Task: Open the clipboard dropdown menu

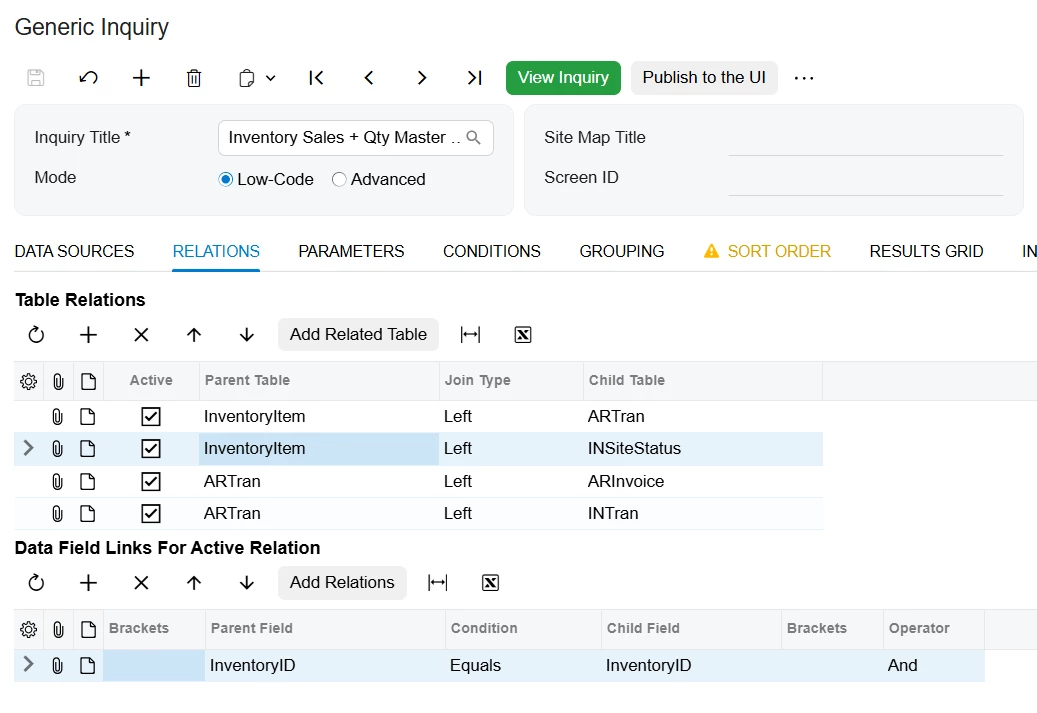Action: [x=257, y=78]
